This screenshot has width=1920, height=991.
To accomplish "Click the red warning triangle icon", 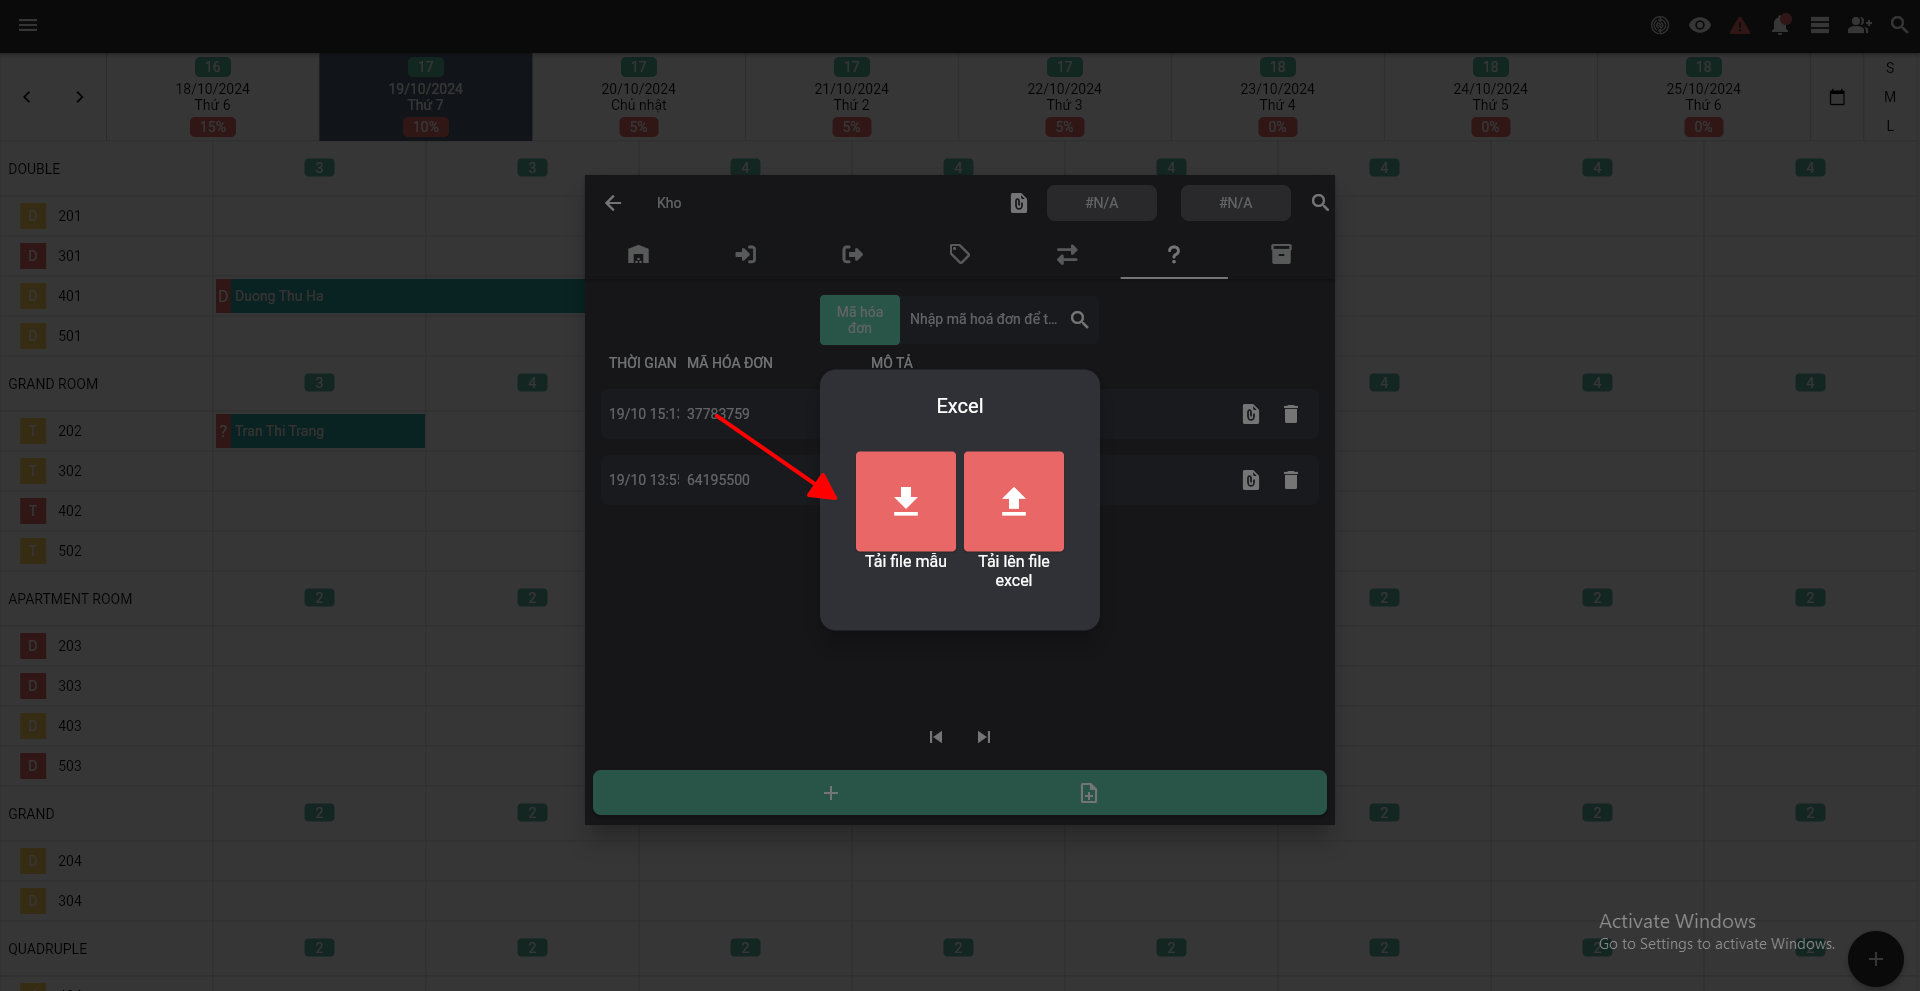I will pos(1740,25).
